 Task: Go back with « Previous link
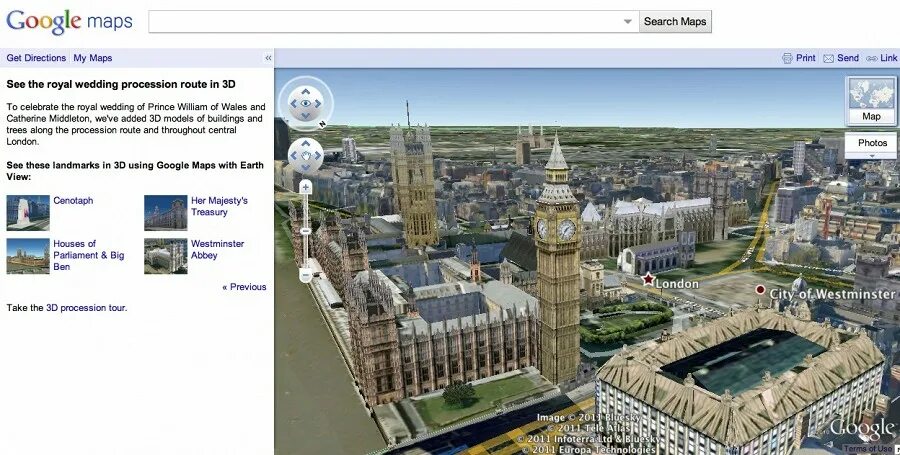(x=244, y=287)
